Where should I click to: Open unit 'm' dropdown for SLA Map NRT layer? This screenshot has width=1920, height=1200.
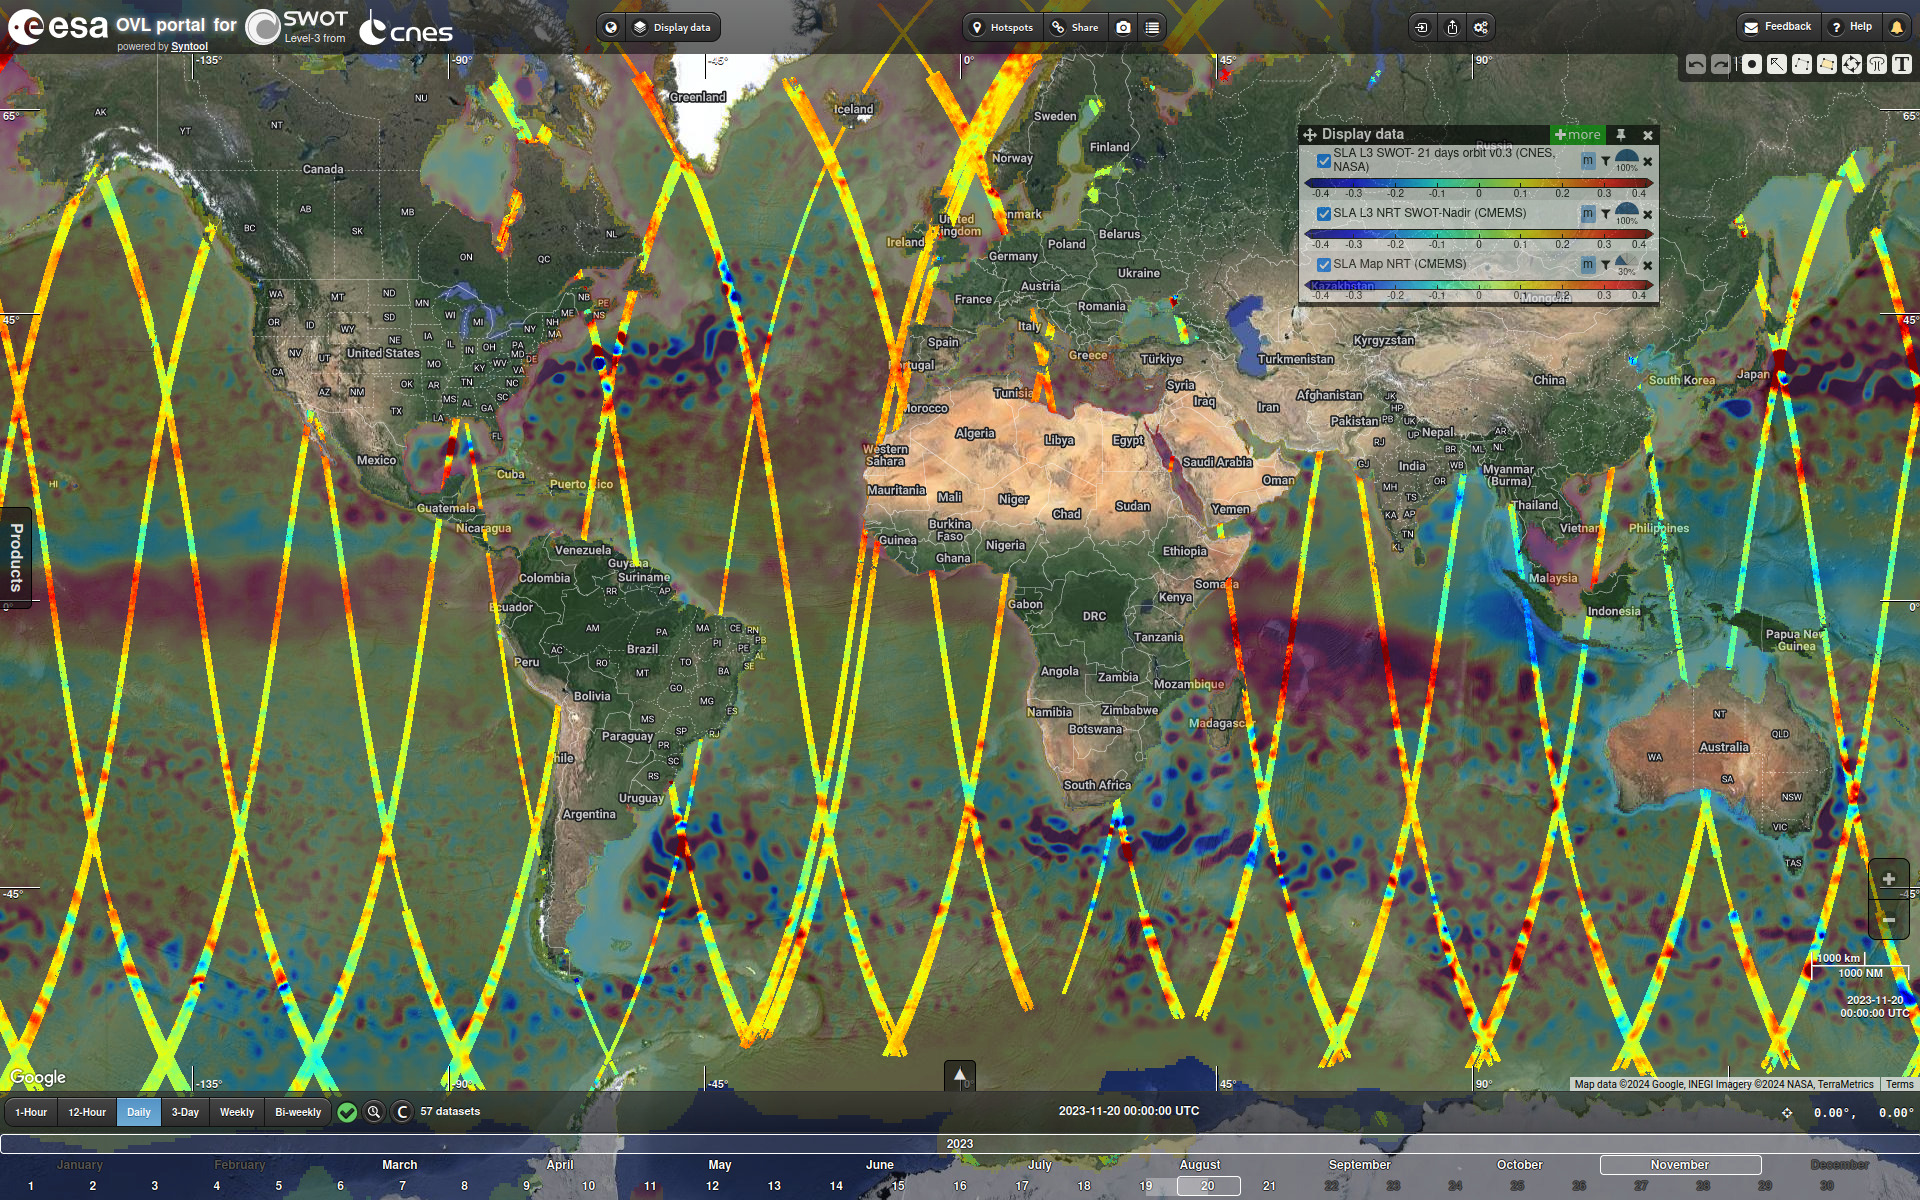pos(1588,265)
